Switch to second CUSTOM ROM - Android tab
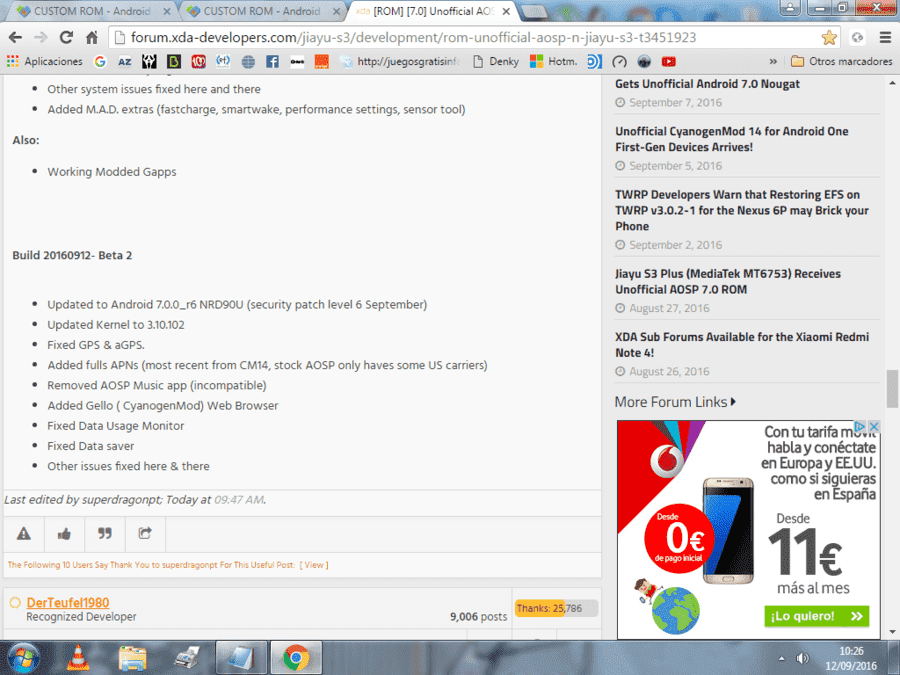 pyautogui.click(x=261, y=11)
